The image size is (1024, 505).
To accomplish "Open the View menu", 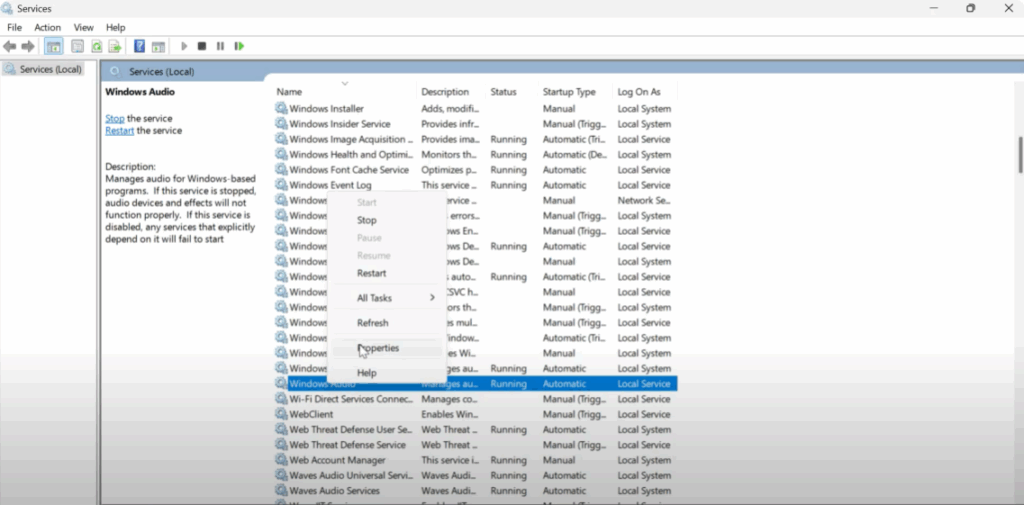I will [84, 27].
